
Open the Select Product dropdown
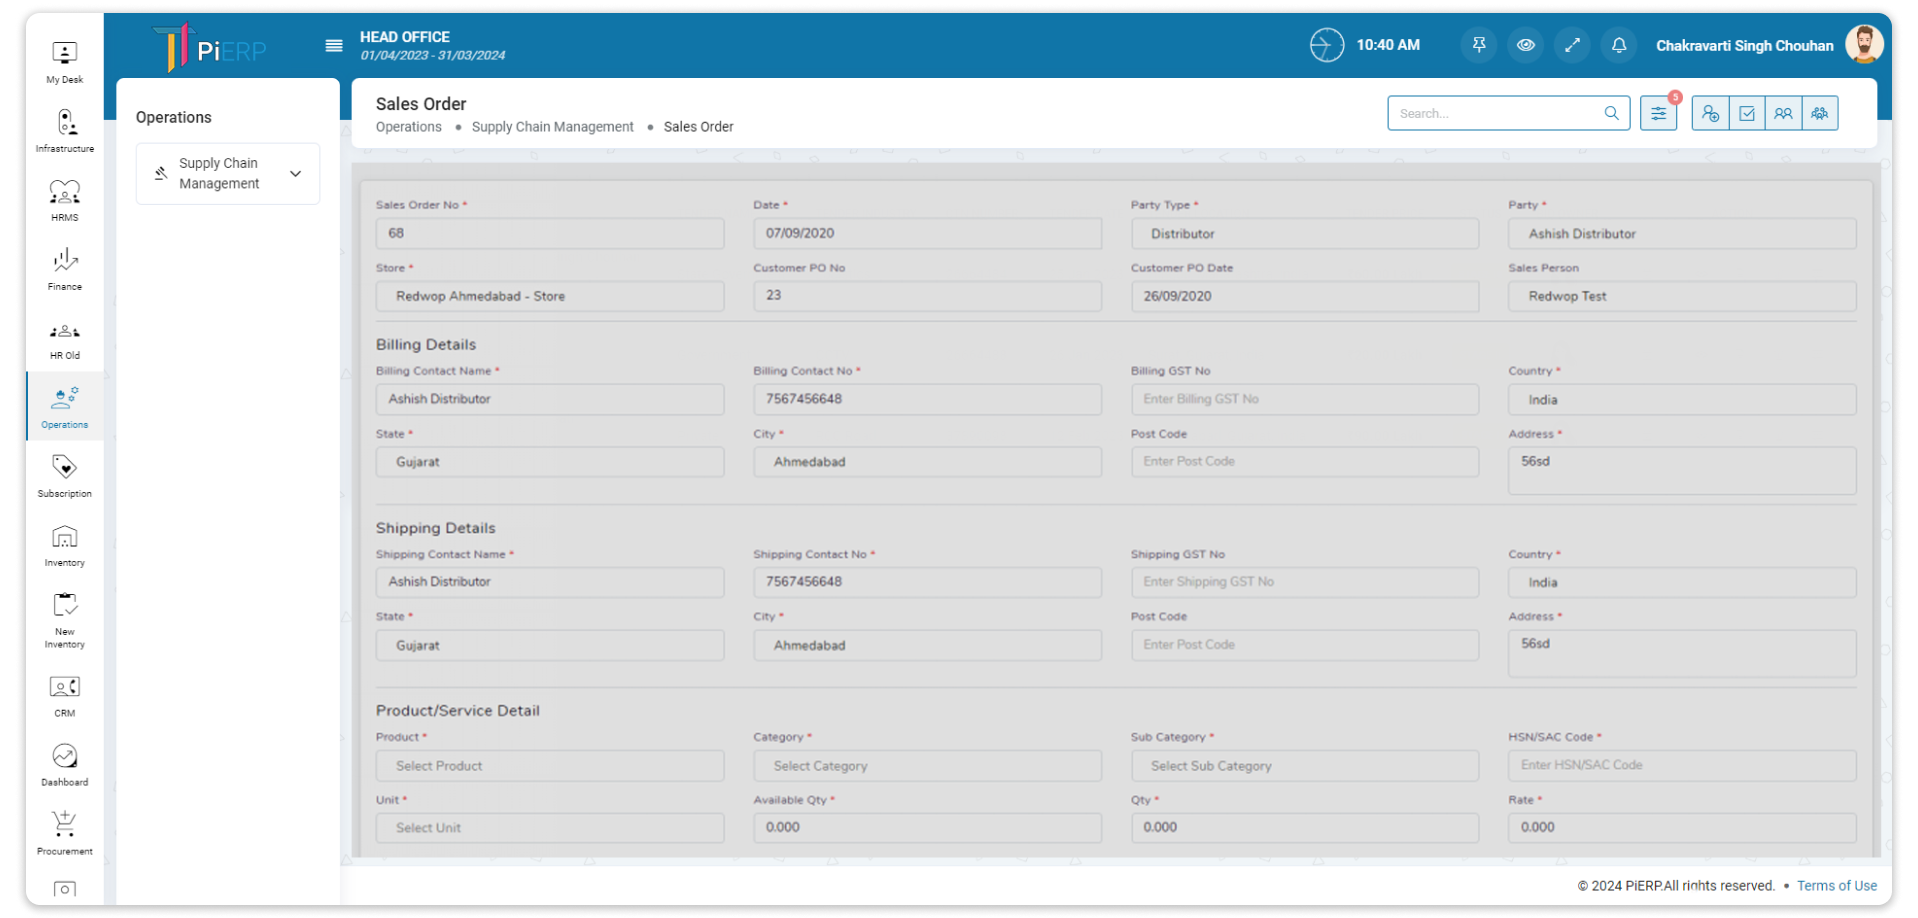pyautogui.click(x=549, y=766)
